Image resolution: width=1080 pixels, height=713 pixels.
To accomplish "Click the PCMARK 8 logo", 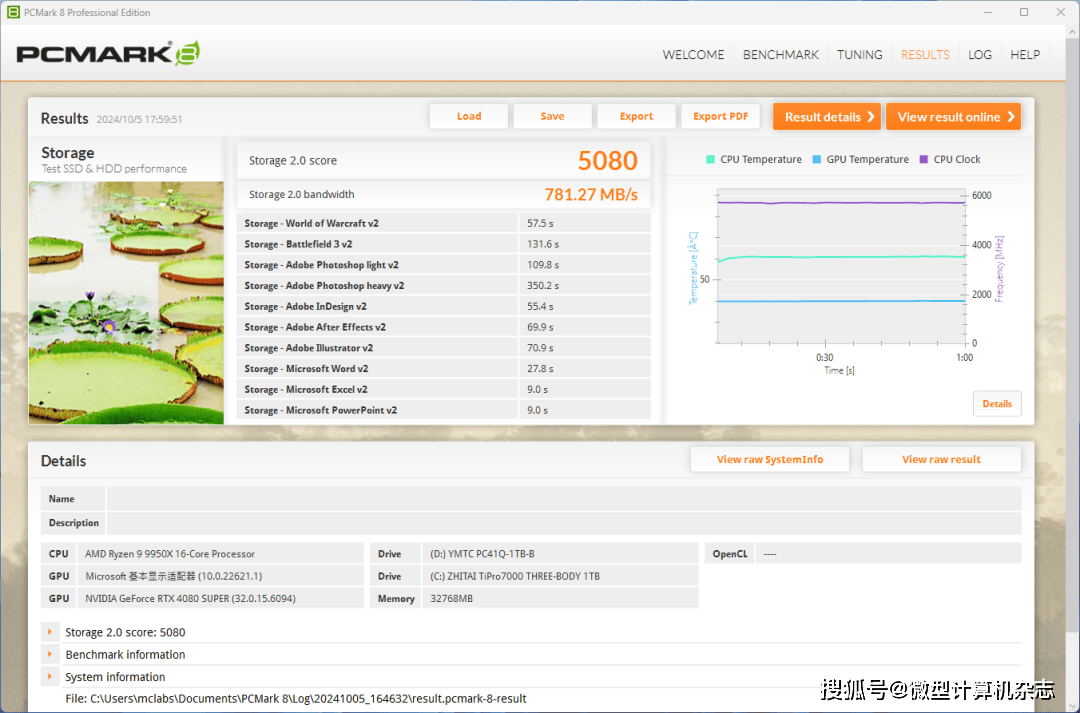I will pyautogui.click(x=108, y=53).
